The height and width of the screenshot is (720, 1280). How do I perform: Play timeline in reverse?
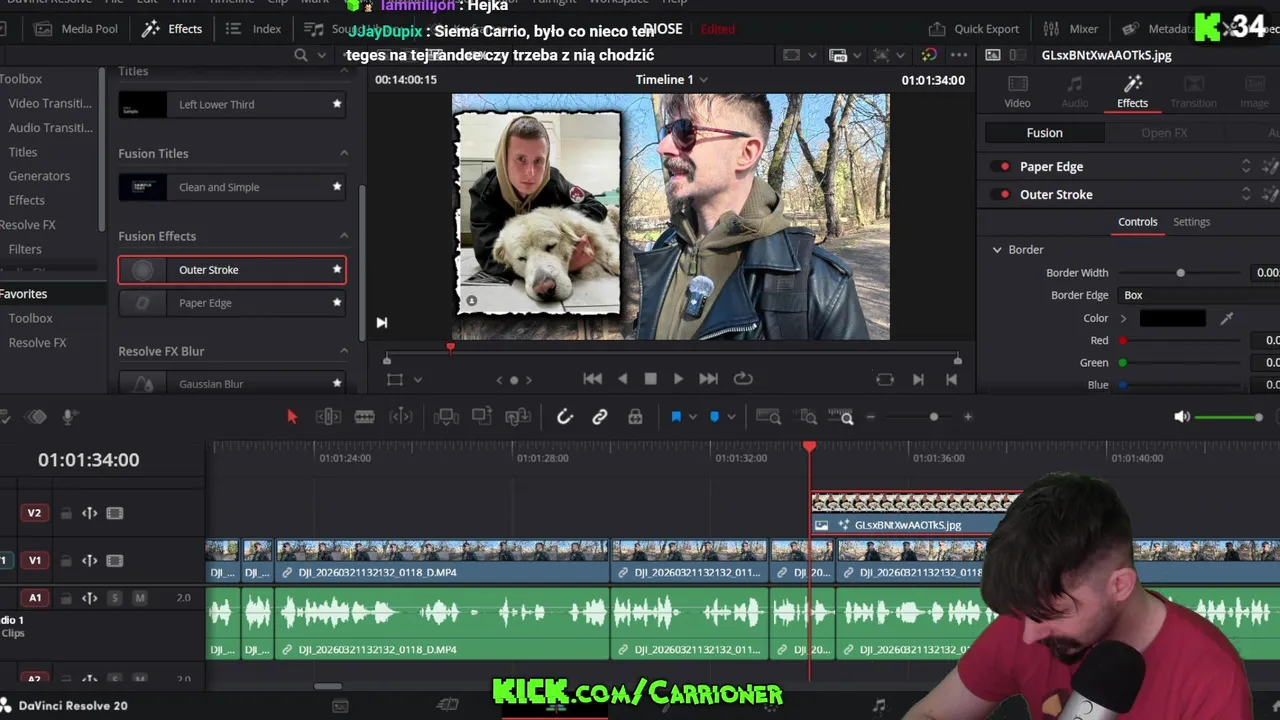point(623,379)
